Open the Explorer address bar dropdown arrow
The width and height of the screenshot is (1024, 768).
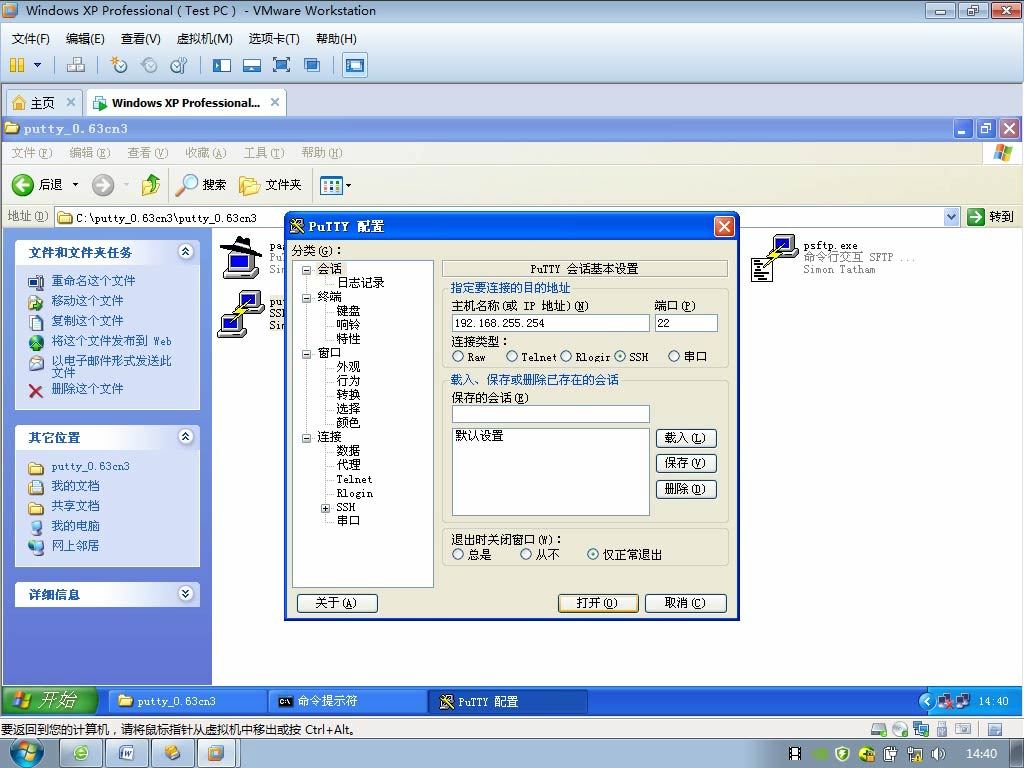pyautogui.click(x=952, y=217)
